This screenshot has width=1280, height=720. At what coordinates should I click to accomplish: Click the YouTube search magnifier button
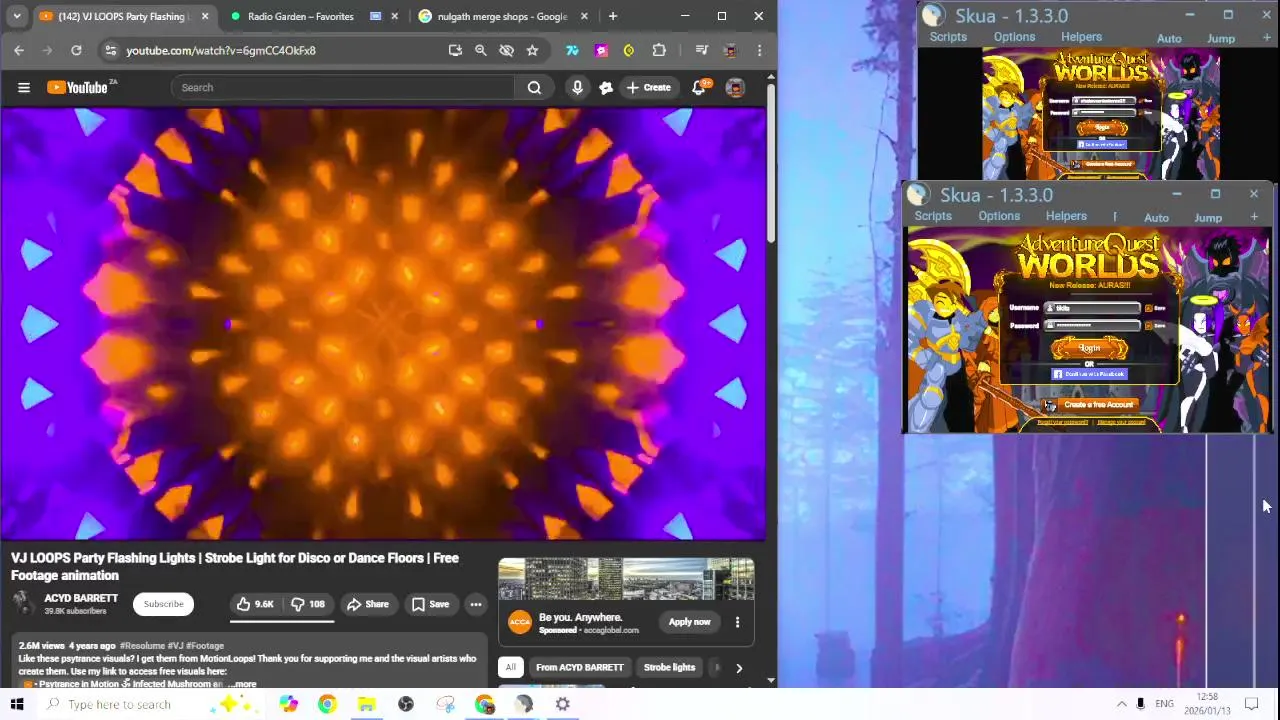tap(534, 88)
